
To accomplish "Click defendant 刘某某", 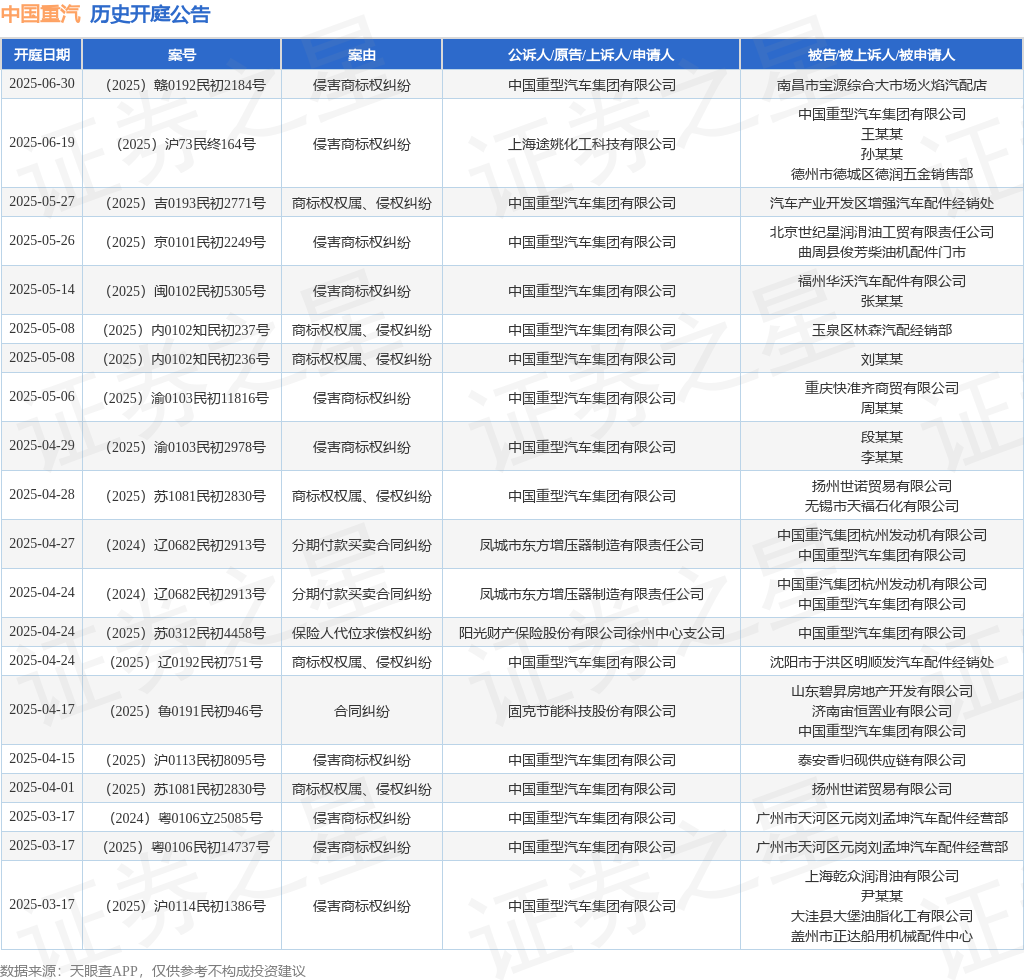I will [882, 359].
